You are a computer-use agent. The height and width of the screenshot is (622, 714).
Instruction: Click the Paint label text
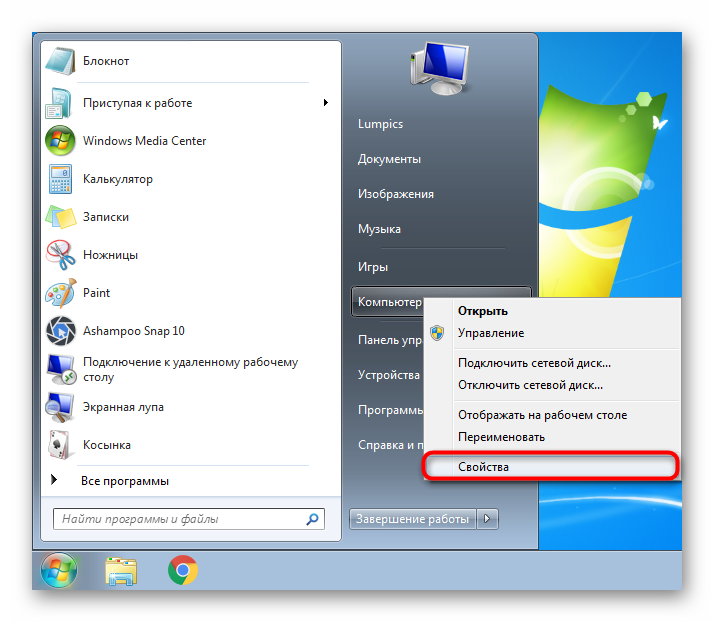(96, 293)
